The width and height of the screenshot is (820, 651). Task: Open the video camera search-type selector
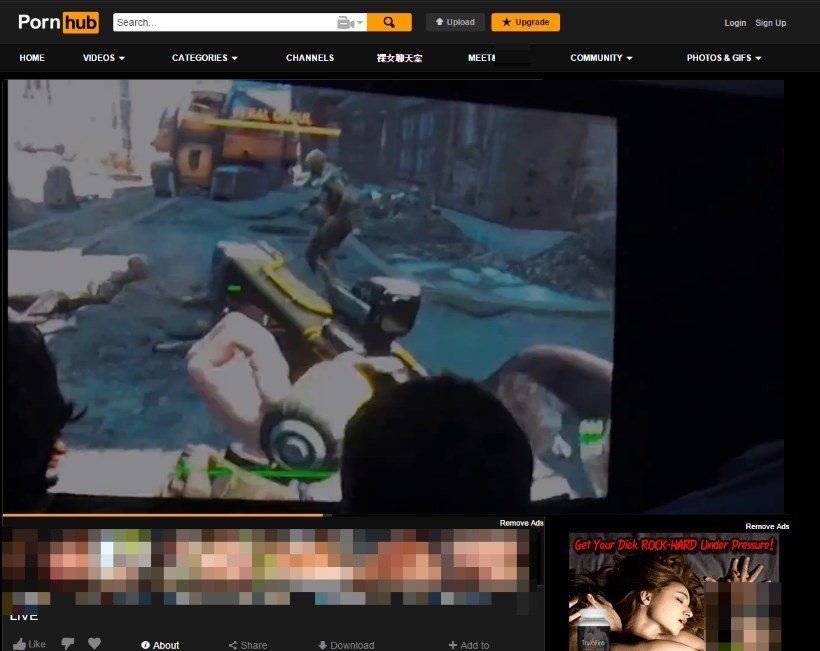348,22
